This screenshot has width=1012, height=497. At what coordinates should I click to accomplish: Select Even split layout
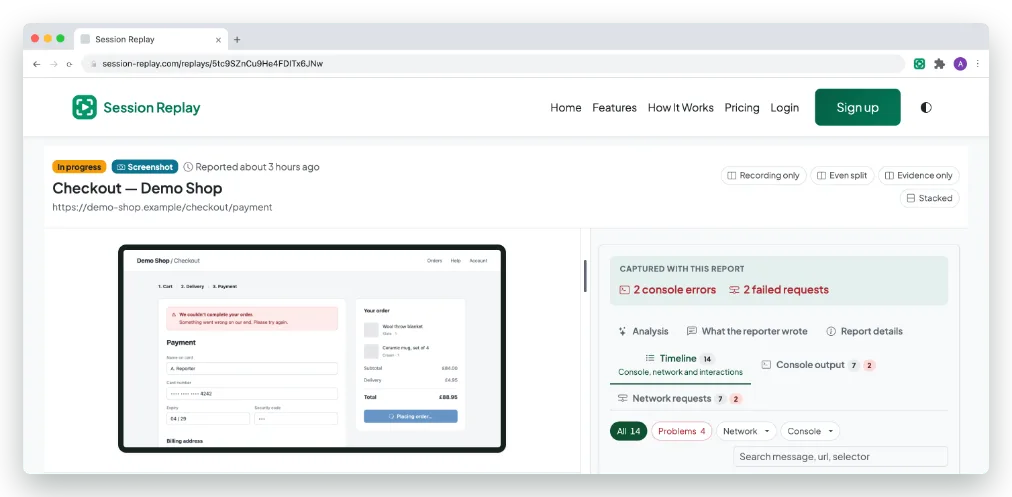842,176
